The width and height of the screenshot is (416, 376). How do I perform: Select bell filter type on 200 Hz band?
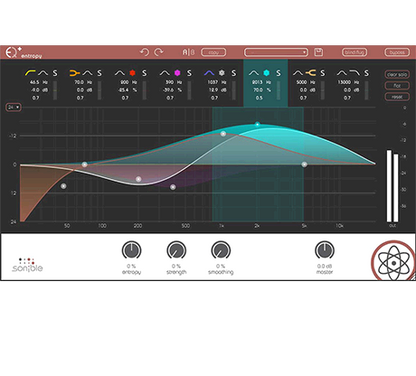(x=120, y=73)
